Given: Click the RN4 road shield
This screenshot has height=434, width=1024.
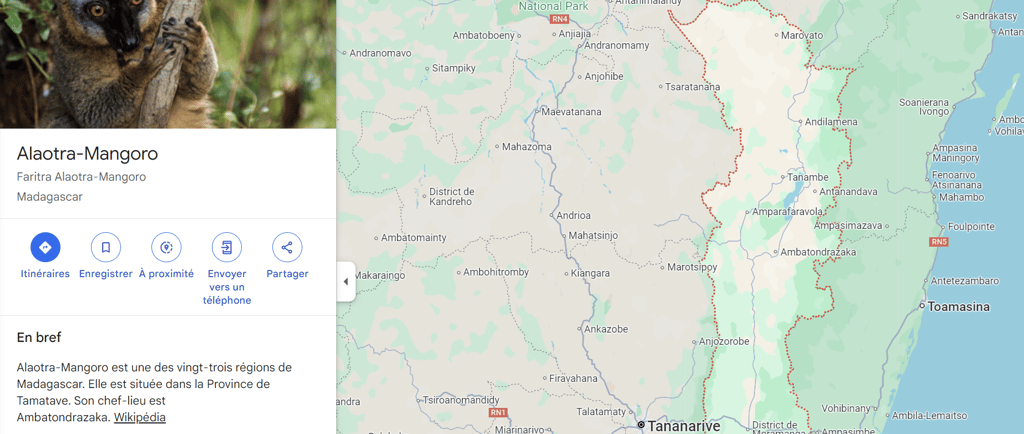Looking at the screenshot, I should pos(560,19).
